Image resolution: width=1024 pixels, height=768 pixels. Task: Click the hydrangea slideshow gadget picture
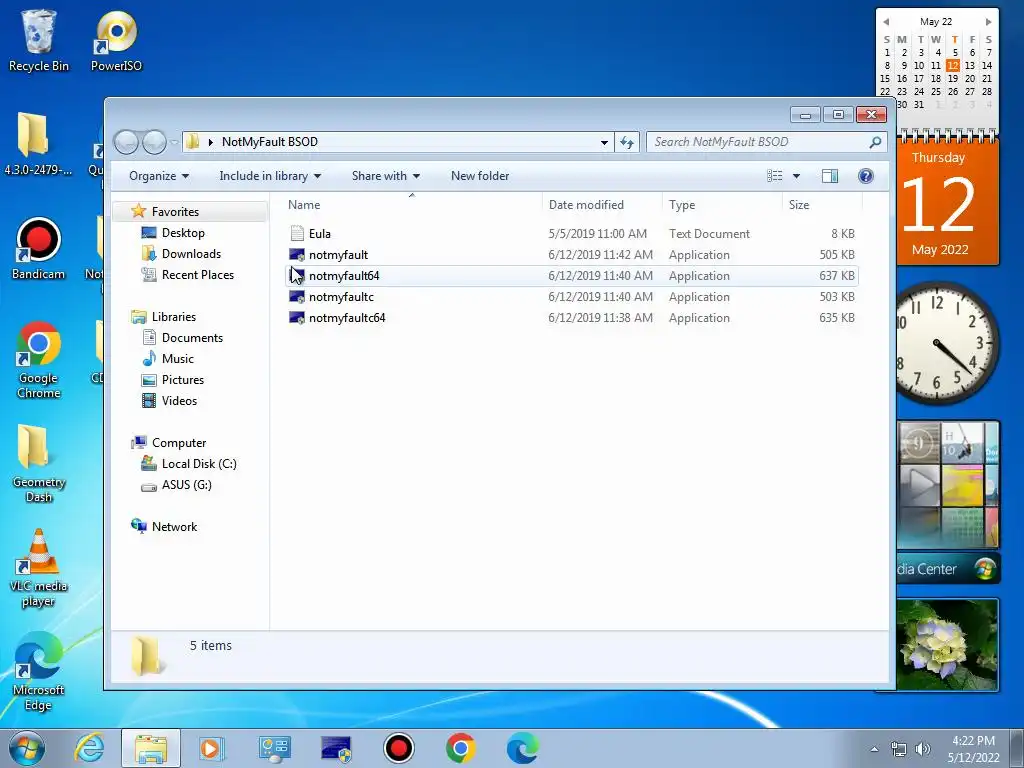[947, 645]
